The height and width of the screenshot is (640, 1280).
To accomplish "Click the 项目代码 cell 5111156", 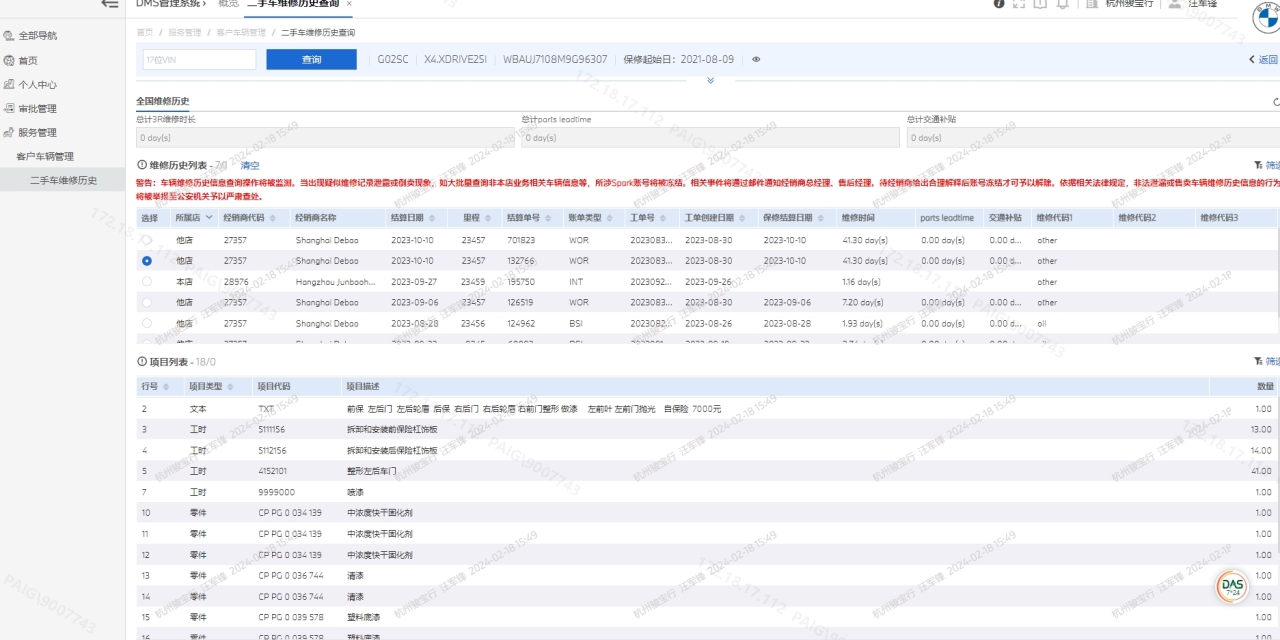I will tap(272, 429).
